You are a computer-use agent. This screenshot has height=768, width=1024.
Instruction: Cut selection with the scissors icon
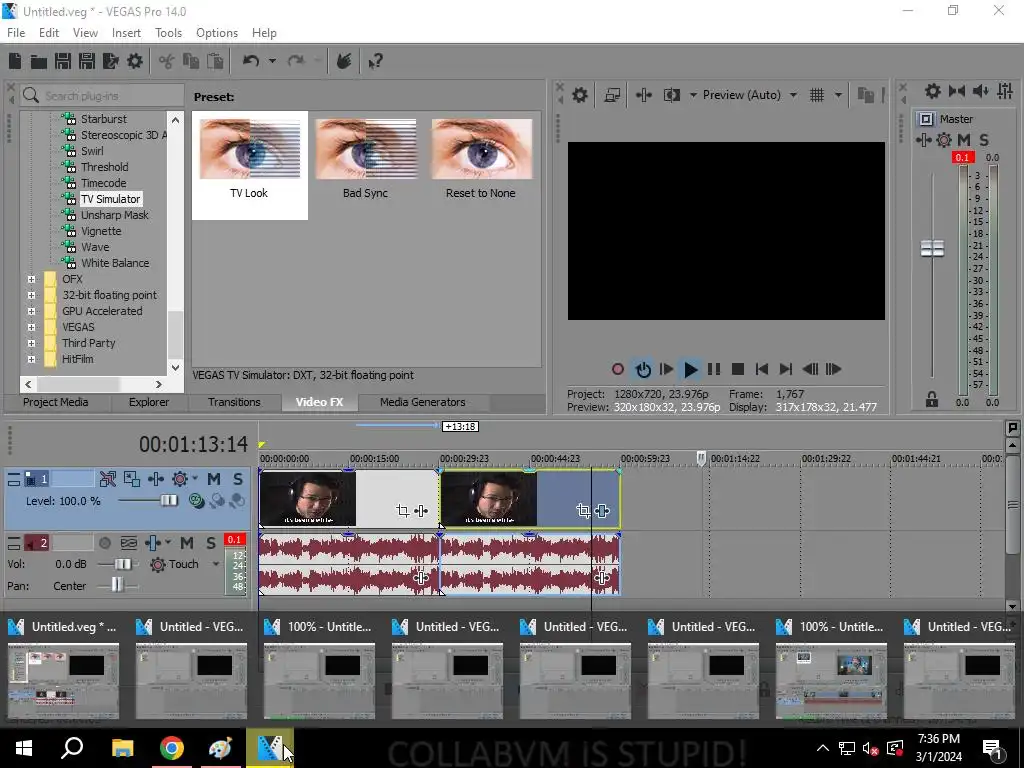click(x=167, y=61)
